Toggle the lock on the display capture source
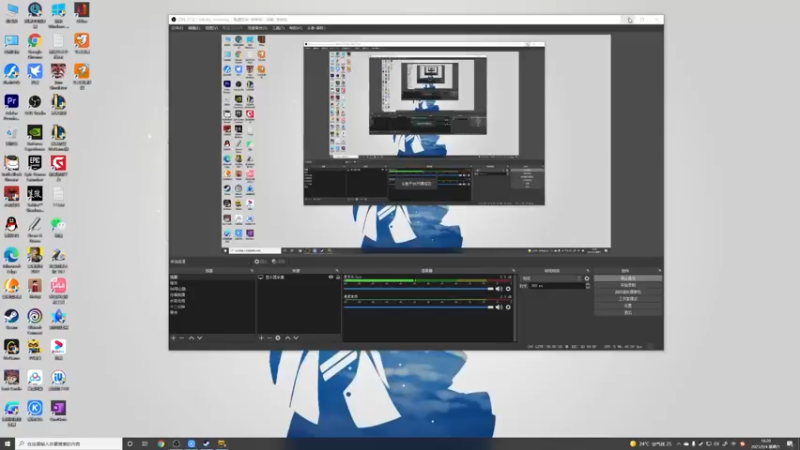Screen dimensions: 800x450 (338, 277)
